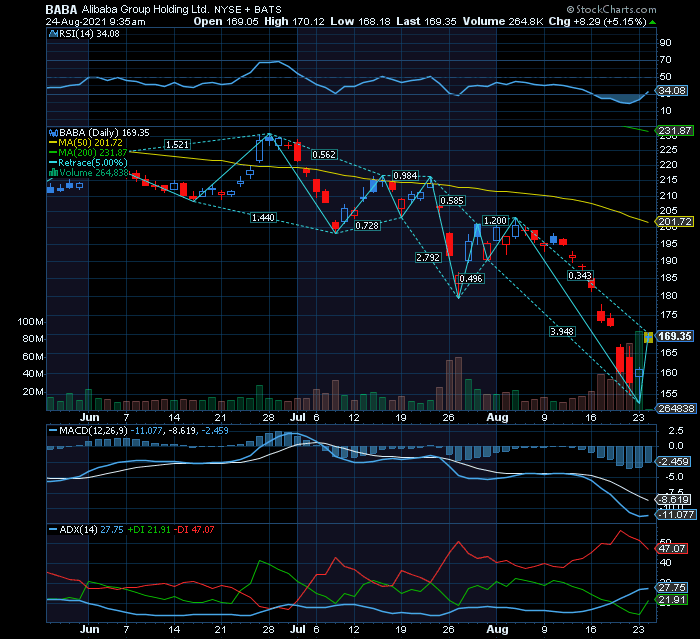Click the 34.08 RSI value tag

point(672,91)
